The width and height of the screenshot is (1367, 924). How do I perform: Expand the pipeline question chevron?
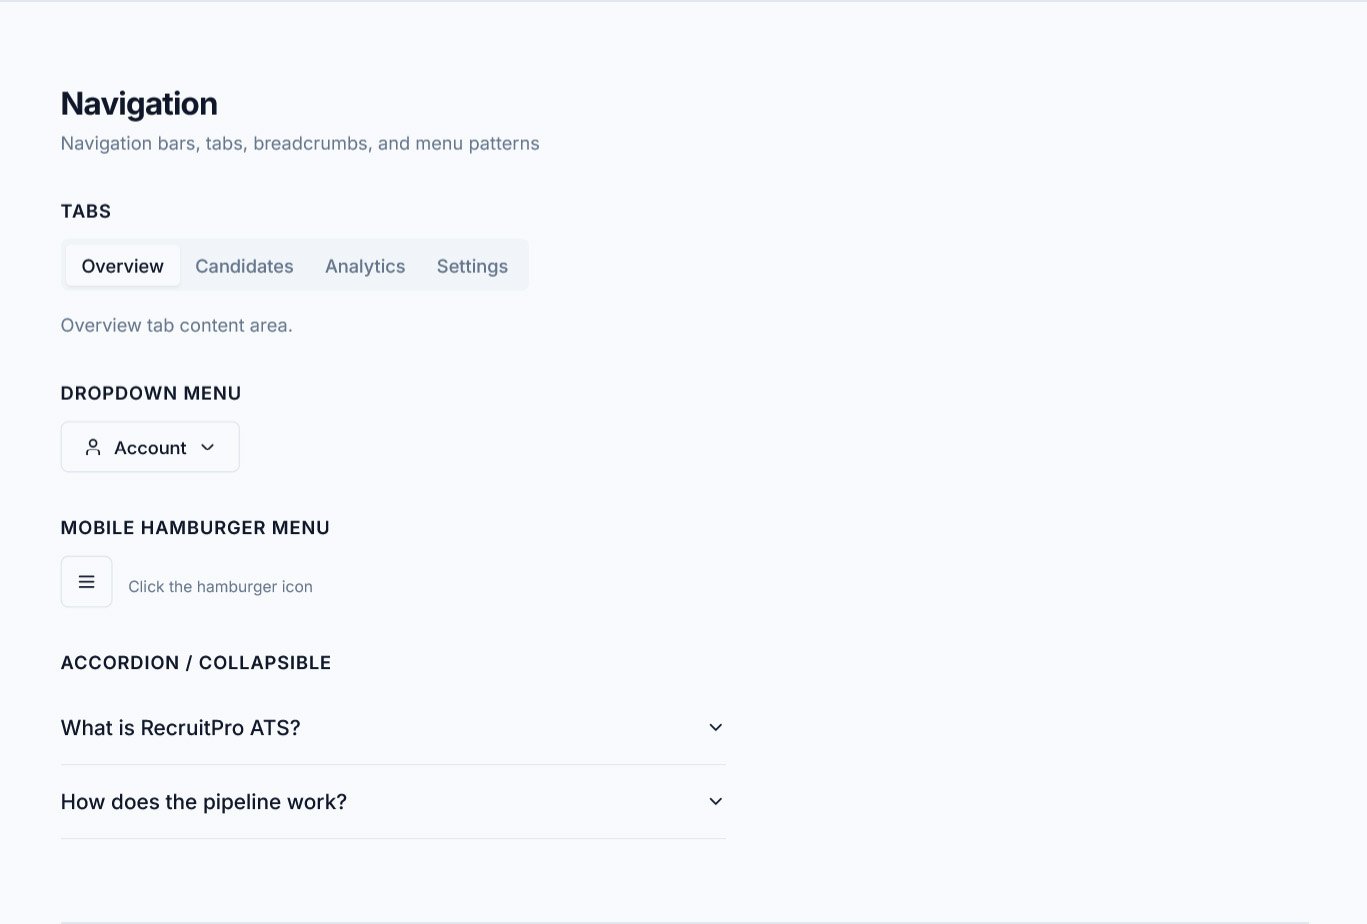point(715,802)
